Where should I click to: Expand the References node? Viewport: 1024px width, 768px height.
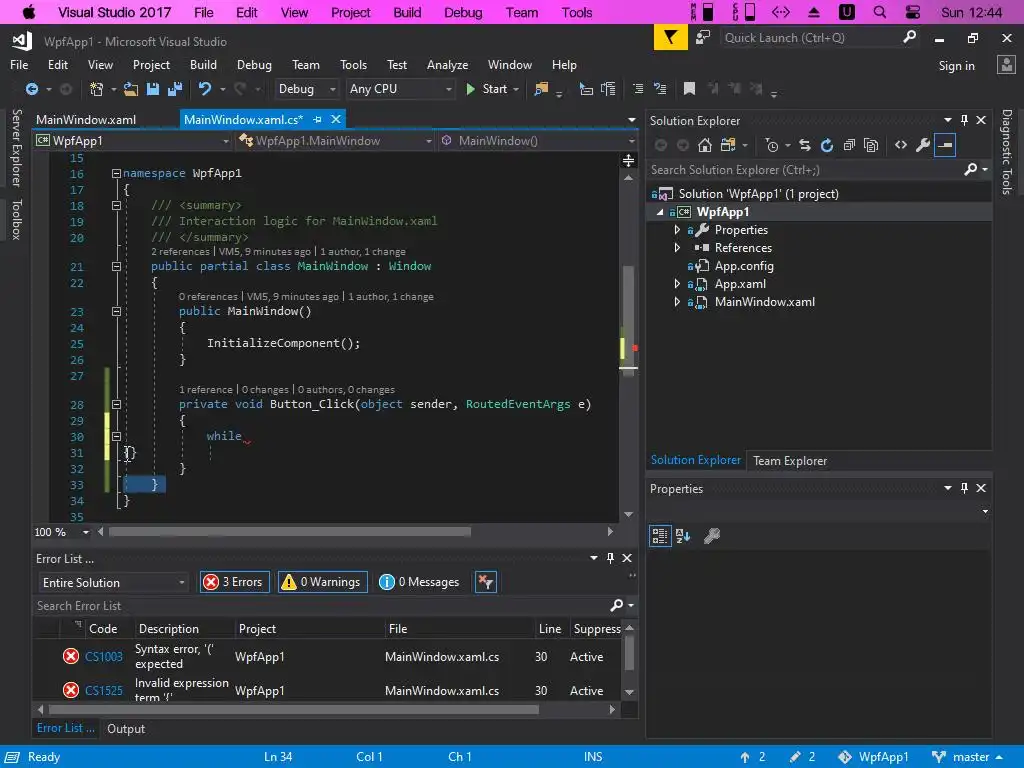[677, 248]
